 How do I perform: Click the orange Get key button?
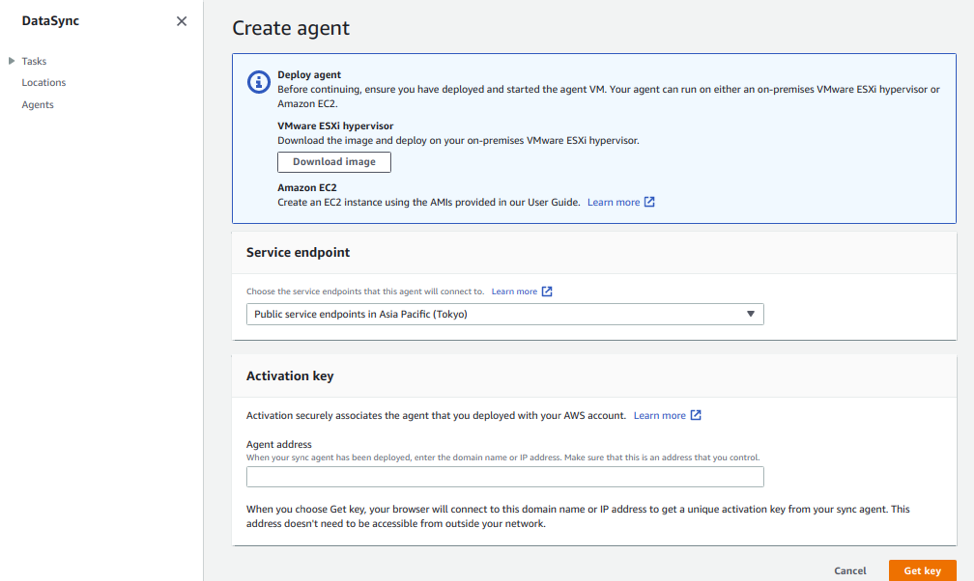(x=922, y=570)
